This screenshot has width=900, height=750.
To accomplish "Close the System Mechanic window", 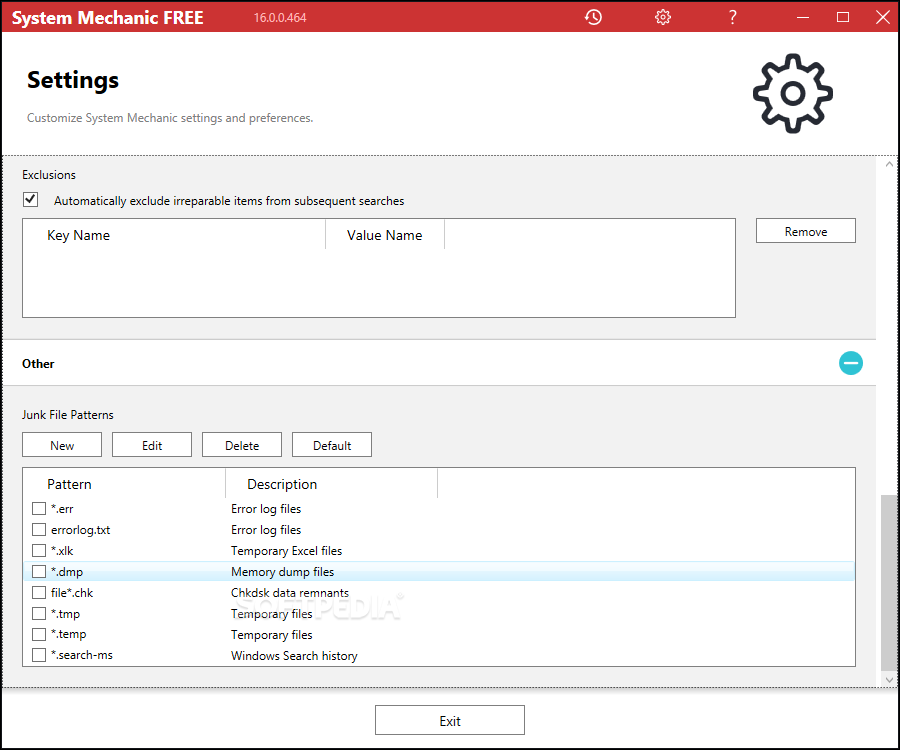I will point(883,17).
